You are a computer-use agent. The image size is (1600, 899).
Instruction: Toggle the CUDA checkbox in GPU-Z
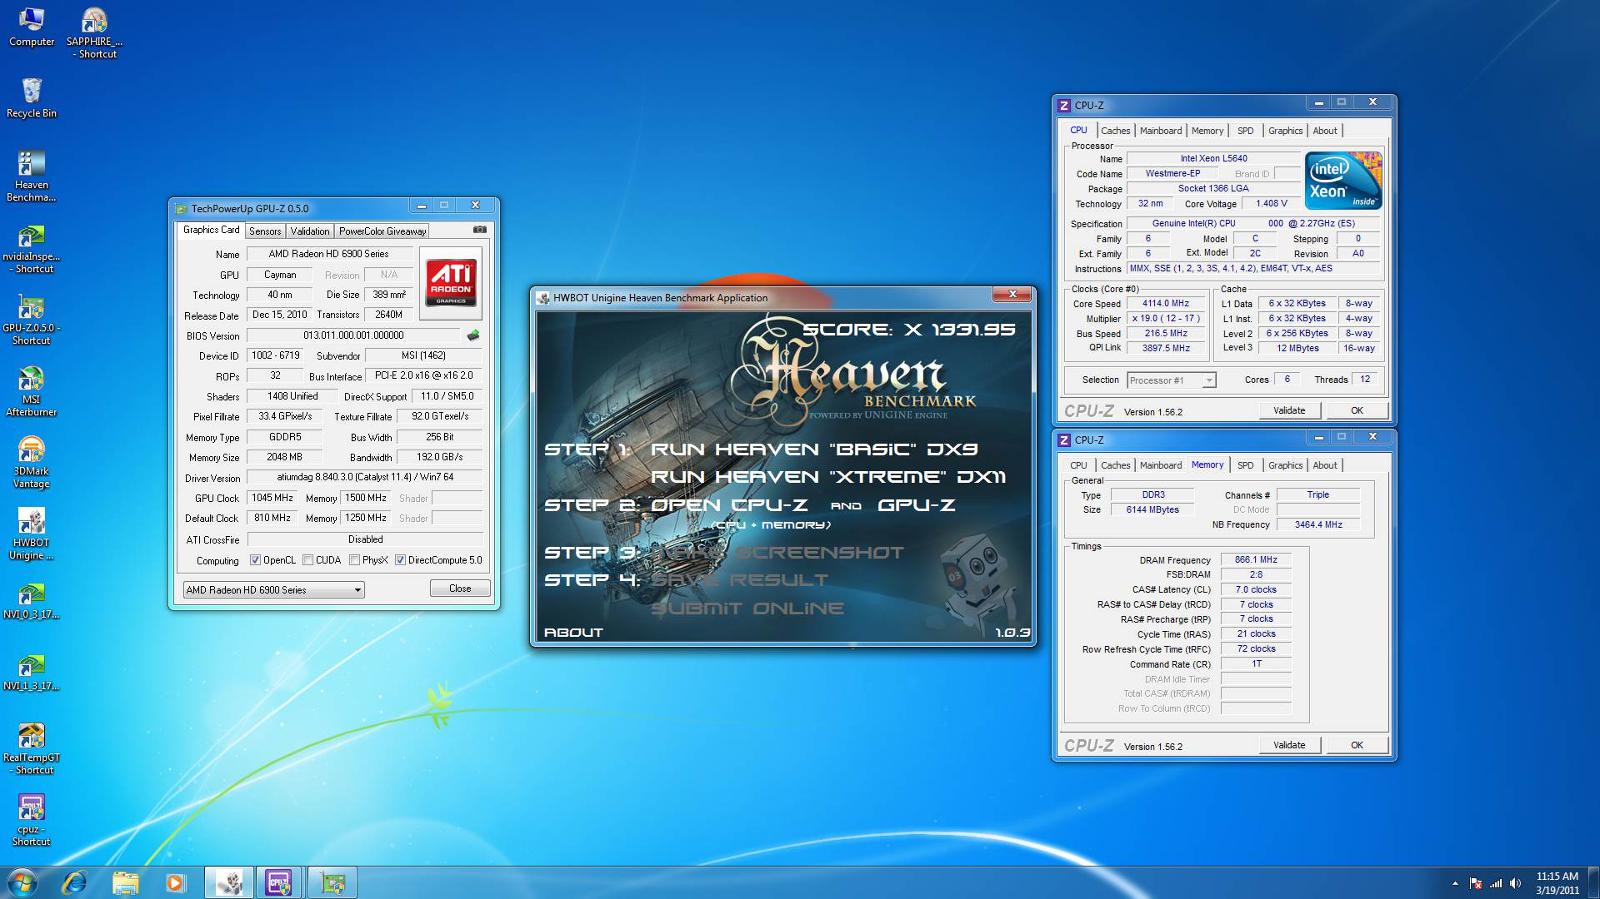pyautogui.click(x=308, y=560)
